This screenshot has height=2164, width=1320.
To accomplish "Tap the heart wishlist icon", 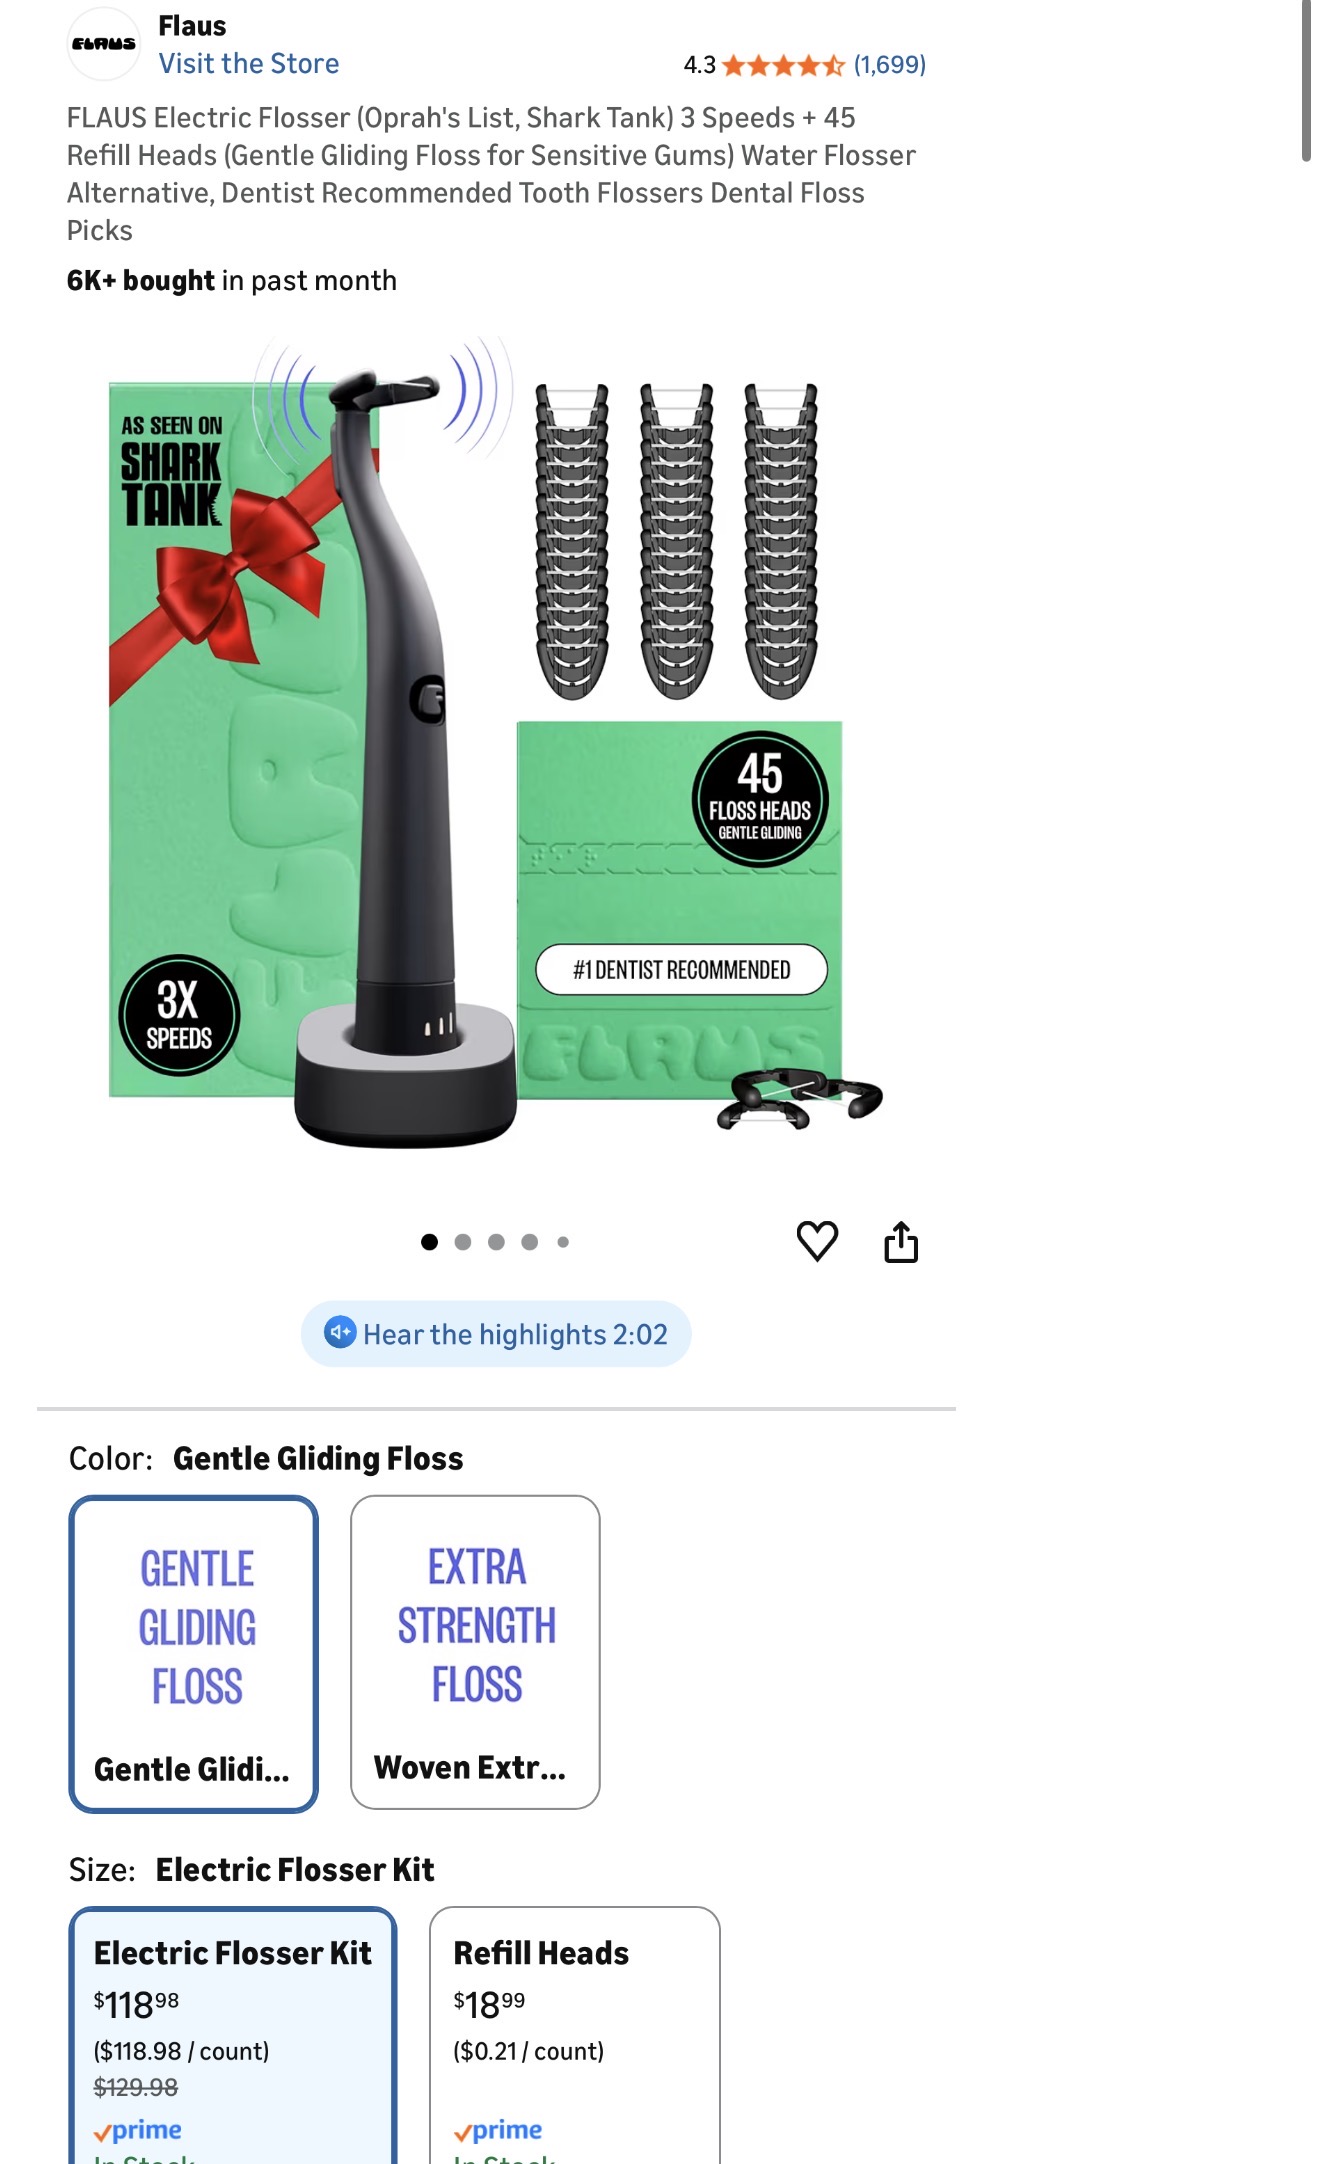I will [817, 1241].
